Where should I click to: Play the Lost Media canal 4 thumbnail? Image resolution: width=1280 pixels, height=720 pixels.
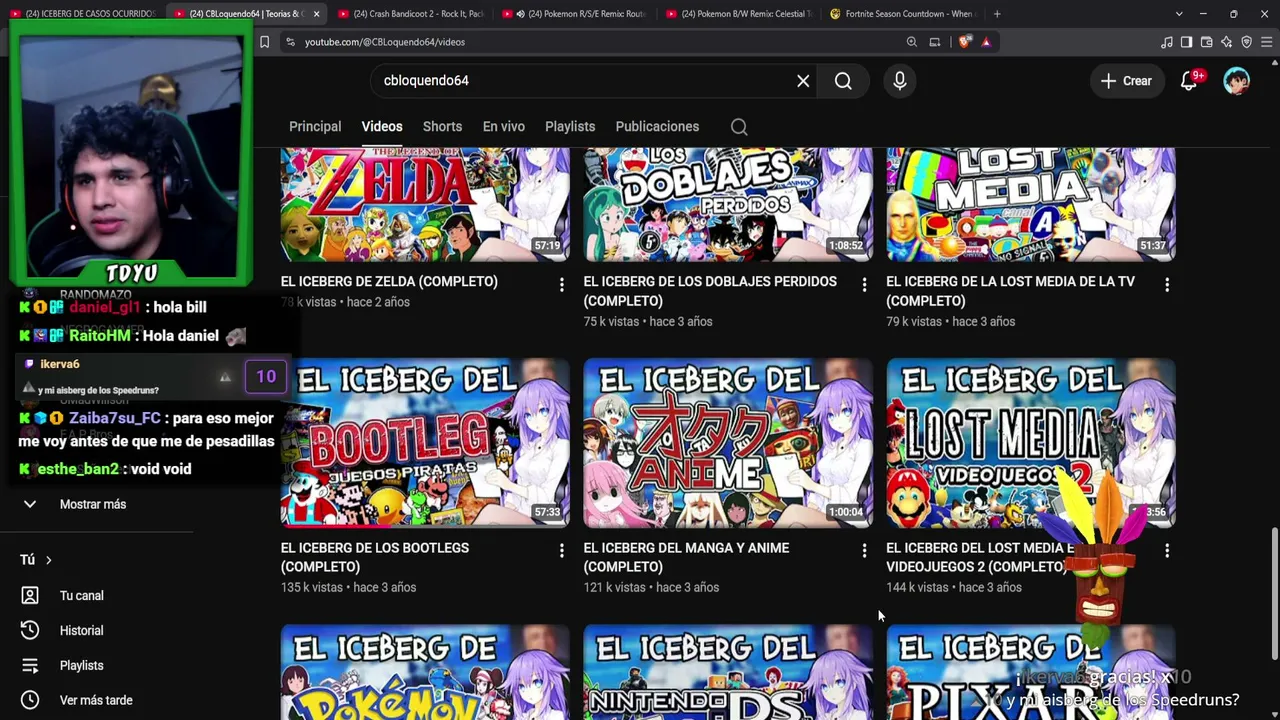[1031, 204]
